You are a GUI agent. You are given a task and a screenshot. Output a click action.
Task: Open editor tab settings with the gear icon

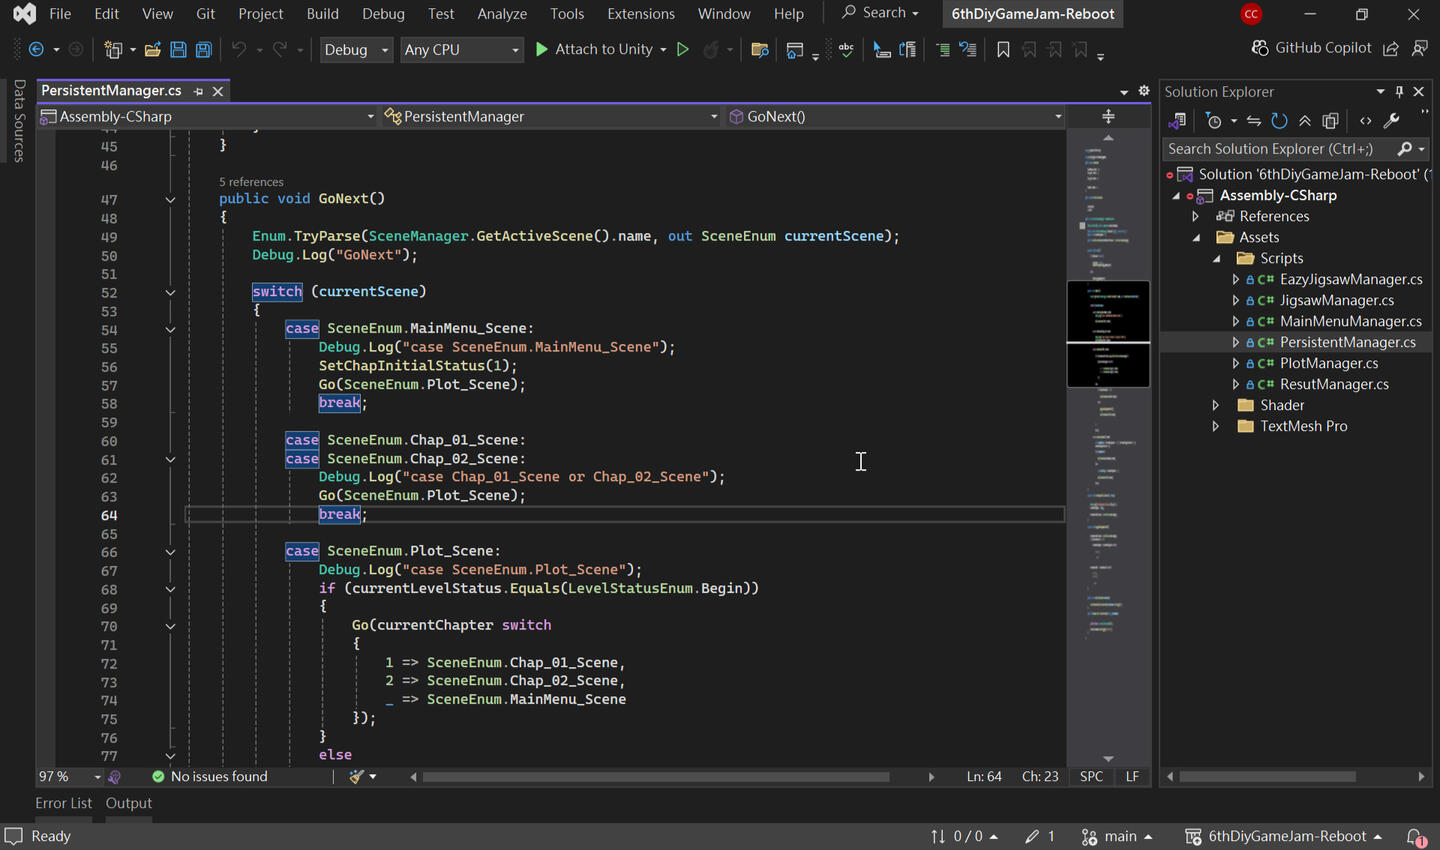coord(1145,91)
